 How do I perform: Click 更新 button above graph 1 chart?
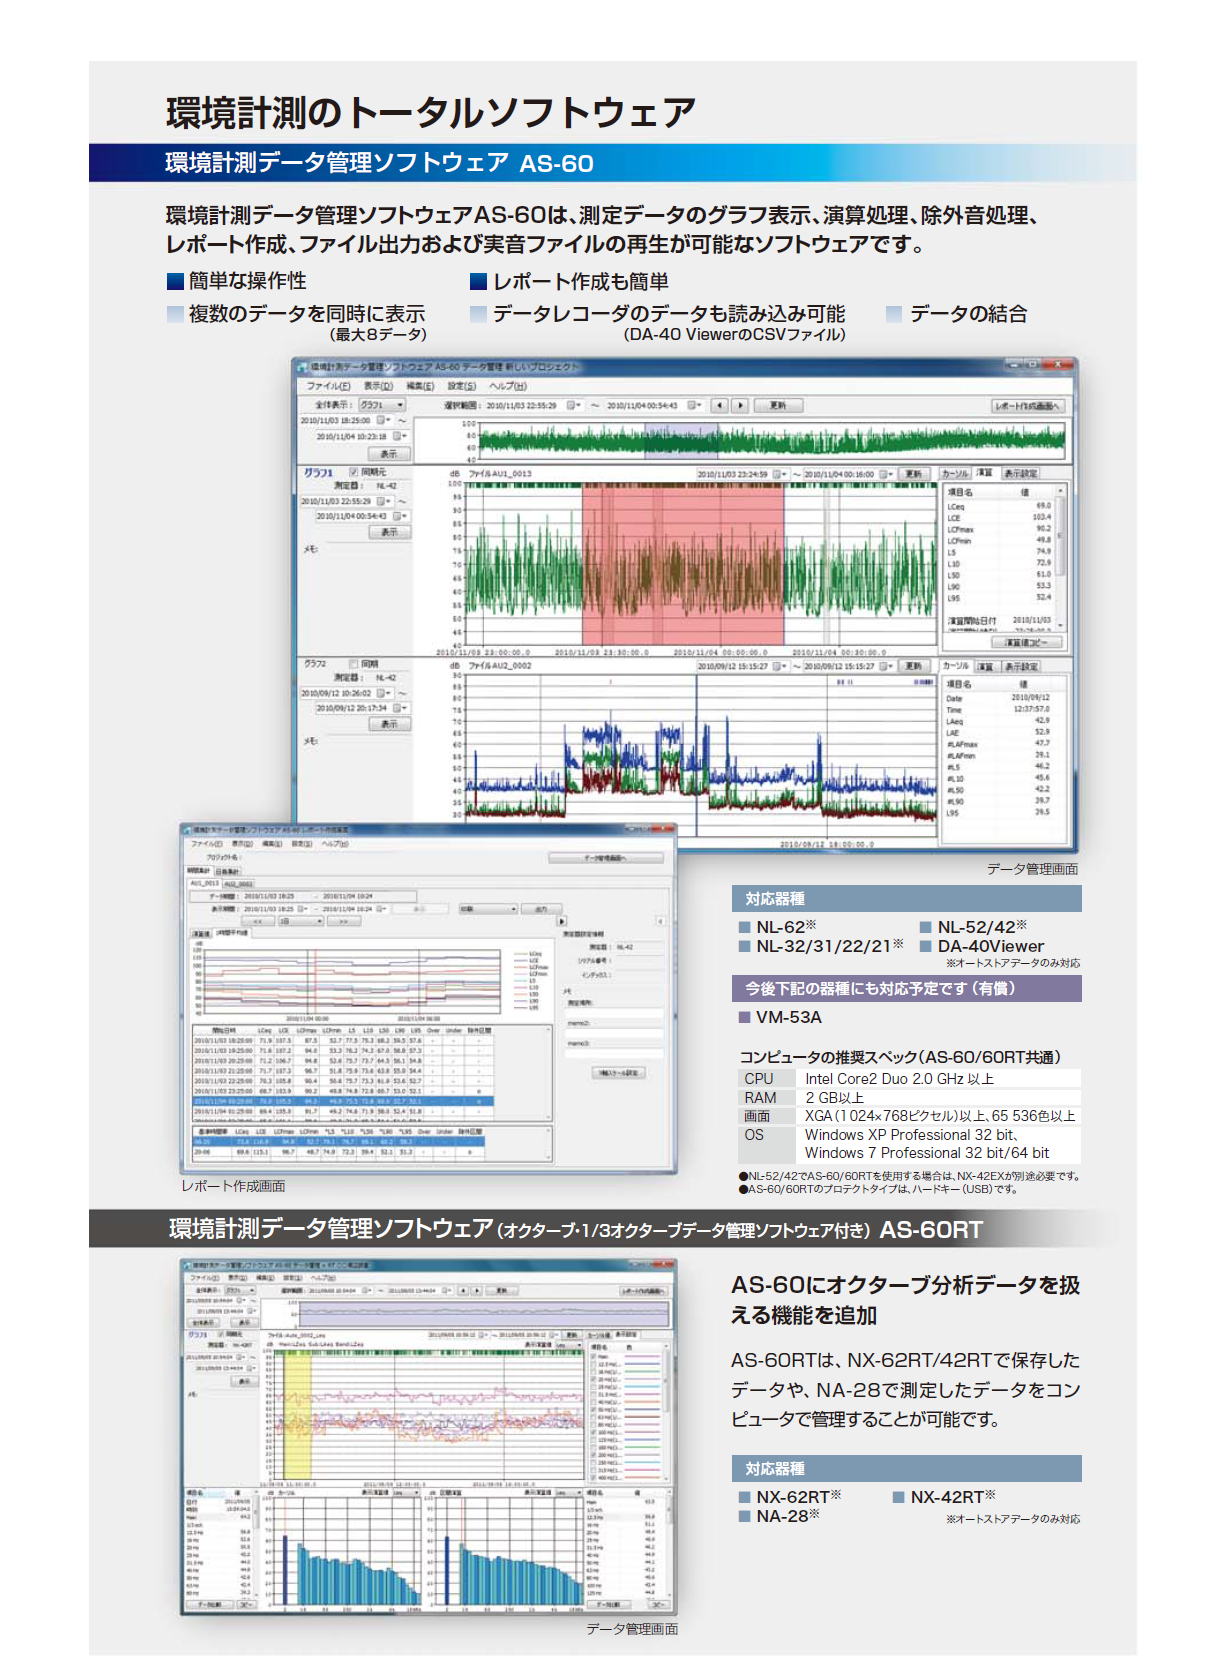click(x=913, y=474)
